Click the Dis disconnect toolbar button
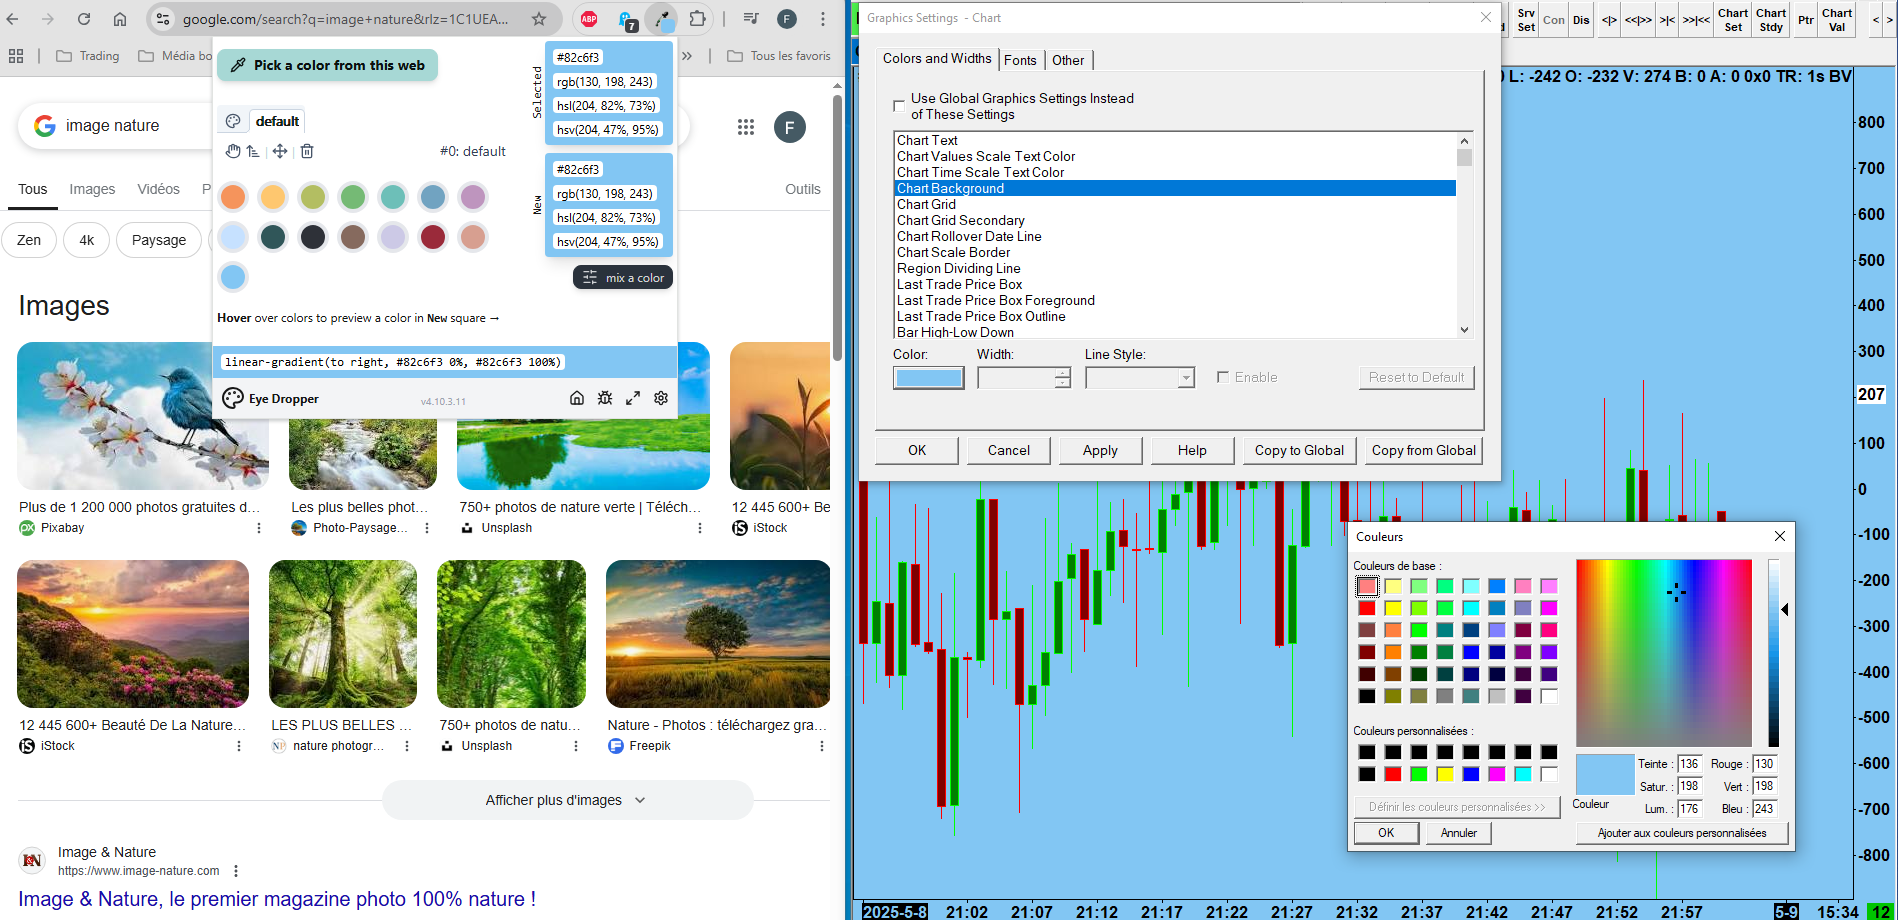Image resolution: width=1898 pixels, height=920 pixels. 1581,20
